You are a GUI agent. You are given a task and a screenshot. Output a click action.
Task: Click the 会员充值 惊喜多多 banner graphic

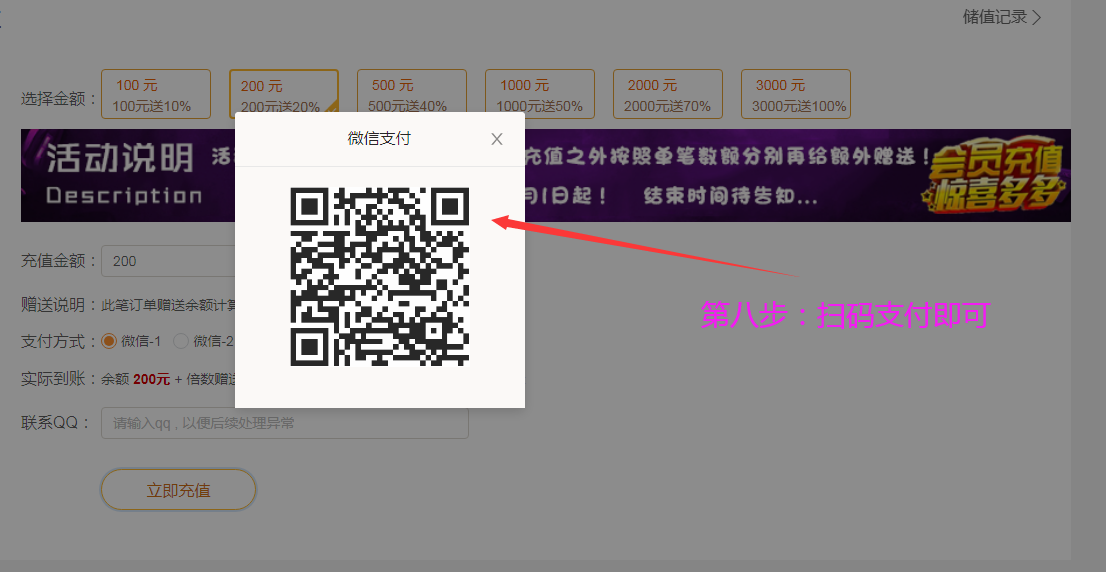[x=994, y=176]
